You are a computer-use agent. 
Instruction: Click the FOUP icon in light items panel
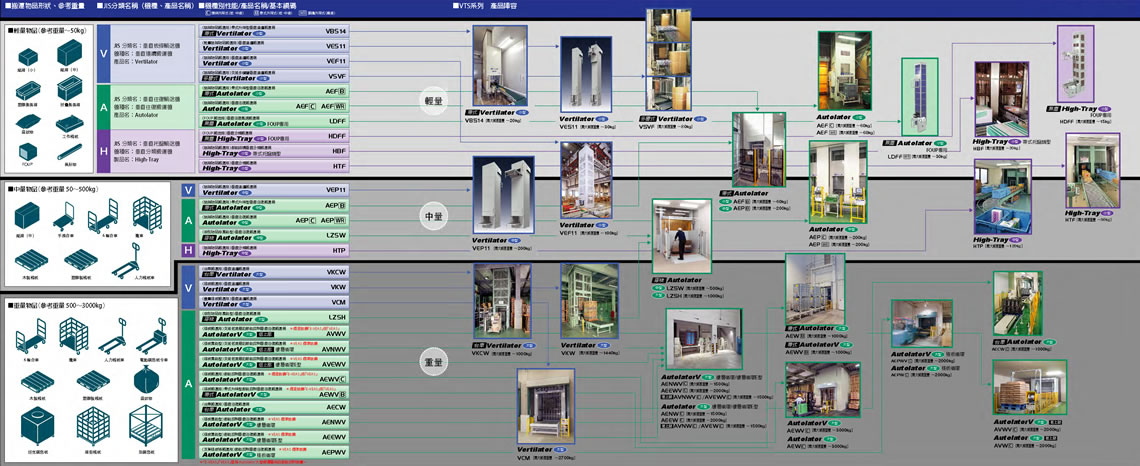click(26, 151)
